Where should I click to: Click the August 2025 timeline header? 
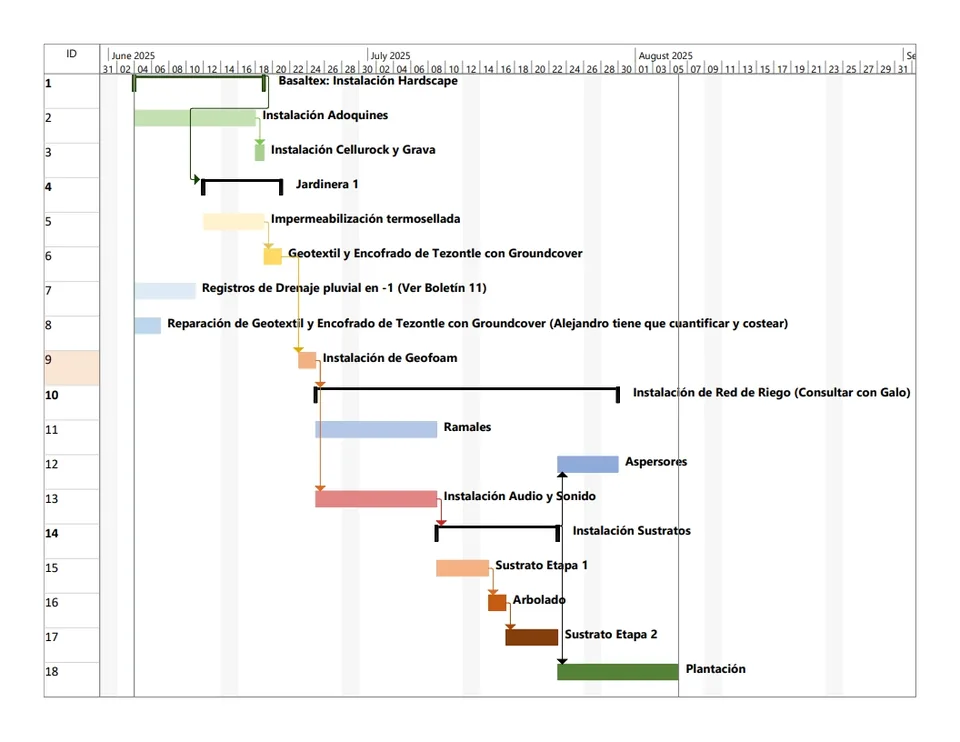(665, 55)
